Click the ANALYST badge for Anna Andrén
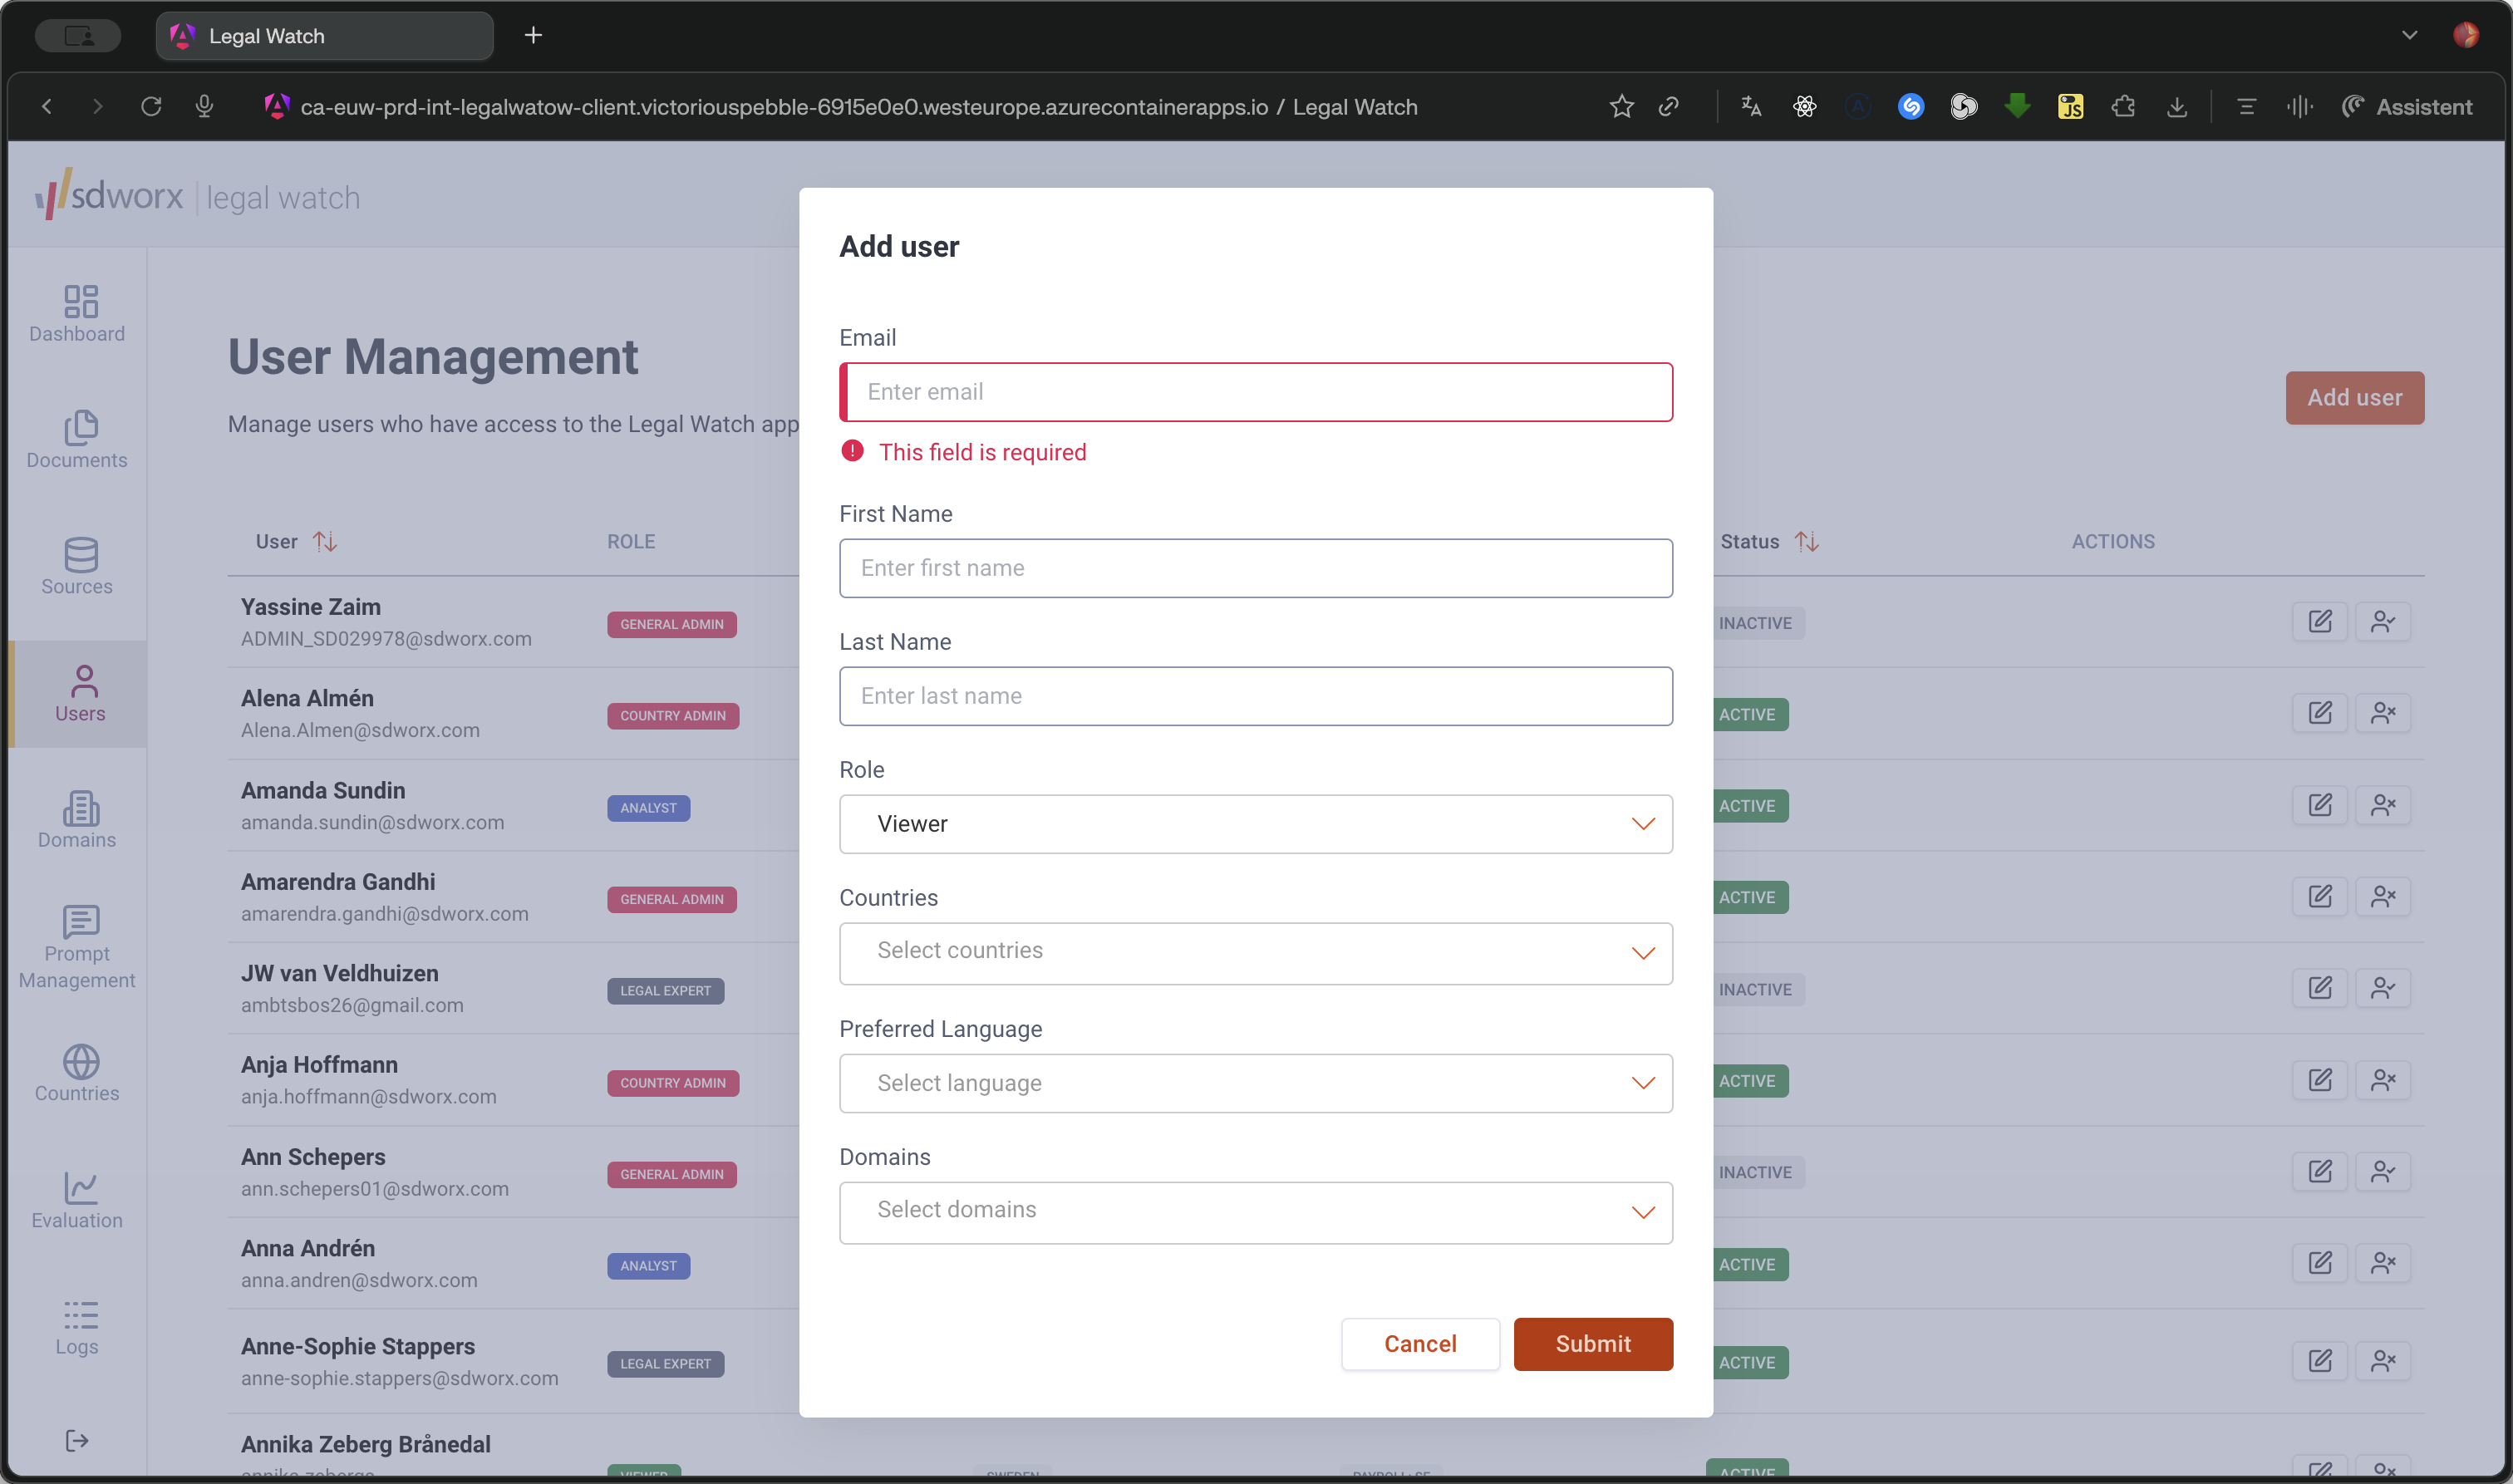 (x=648, y=1266)
